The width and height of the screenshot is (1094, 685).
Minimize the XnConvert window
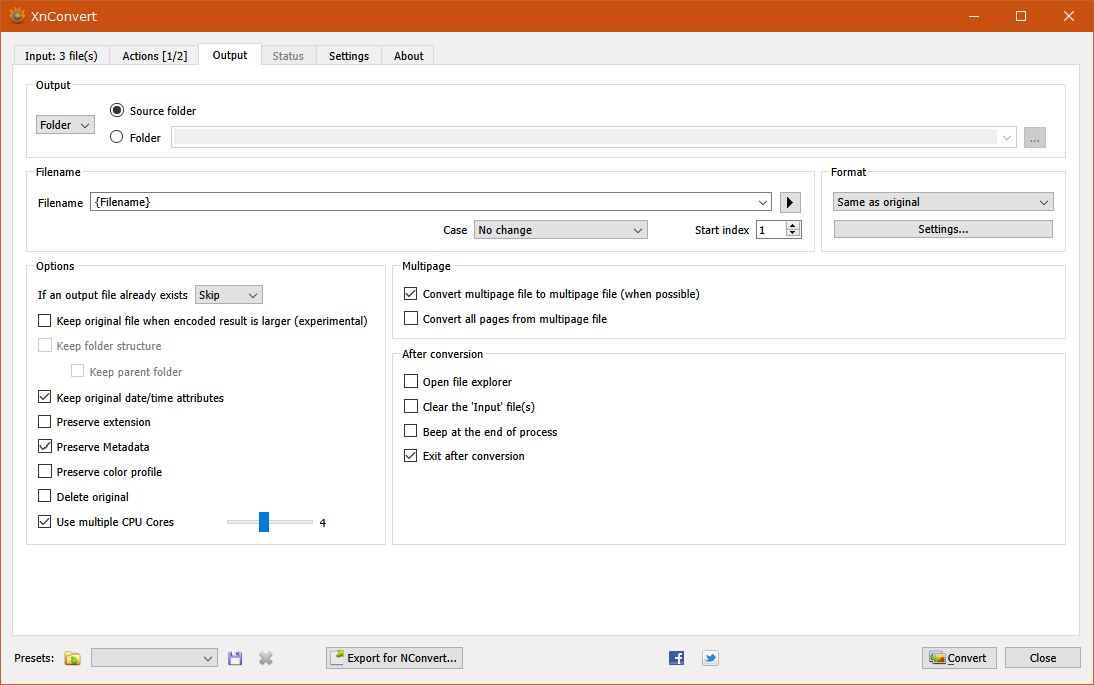[x=974, y=16]
